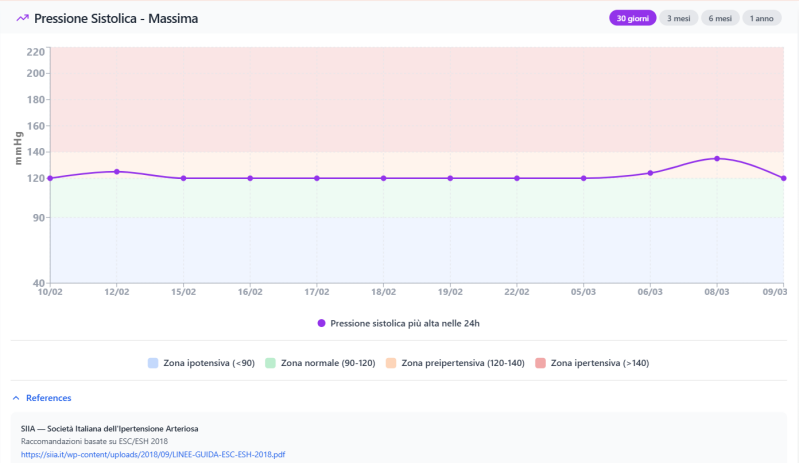Switch to the 6 mesi range

coord(720,18)
